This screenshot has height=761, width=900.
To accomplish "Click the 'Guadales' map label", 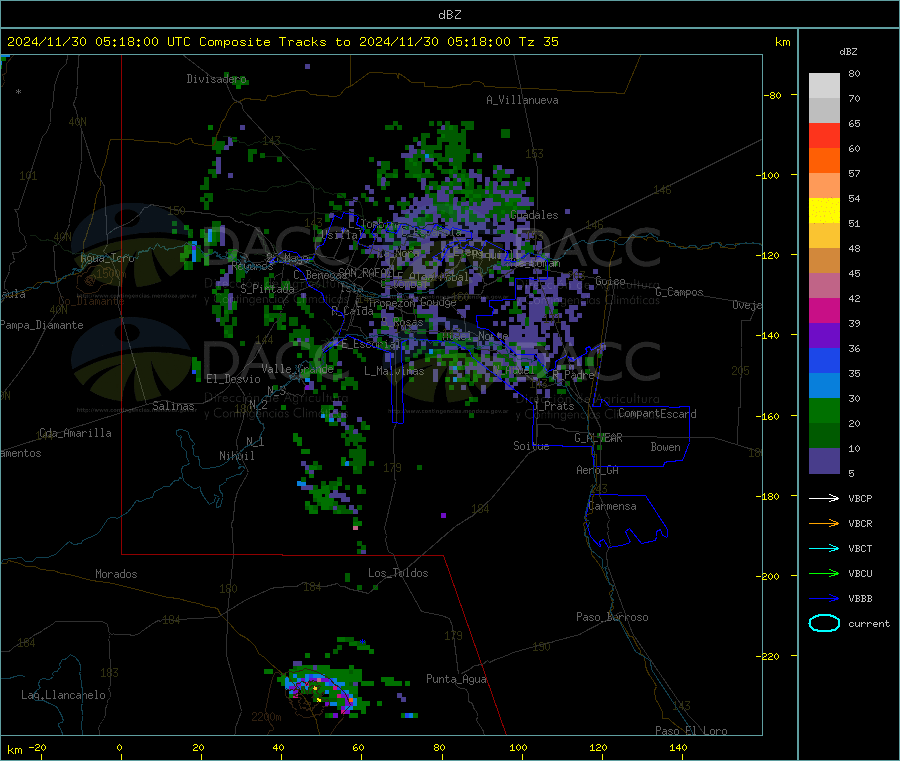I will pyautogui.click(x=534, y=215).
